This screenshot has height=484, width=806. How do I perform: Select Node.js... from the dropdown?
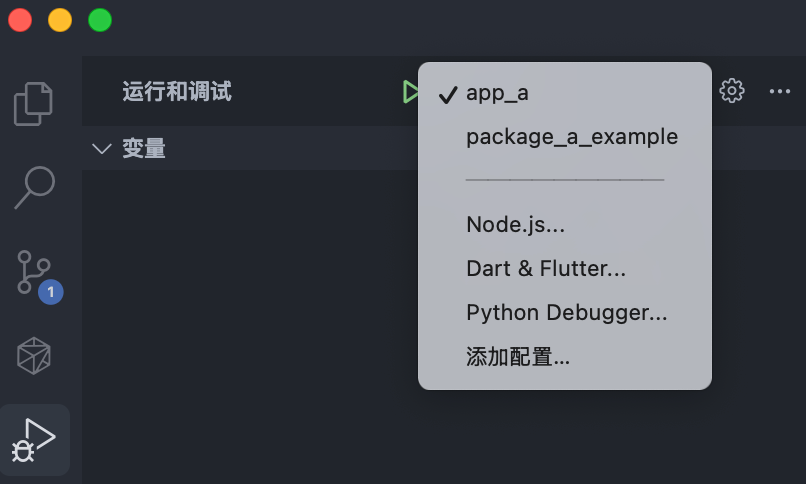(x=515, y=225)
